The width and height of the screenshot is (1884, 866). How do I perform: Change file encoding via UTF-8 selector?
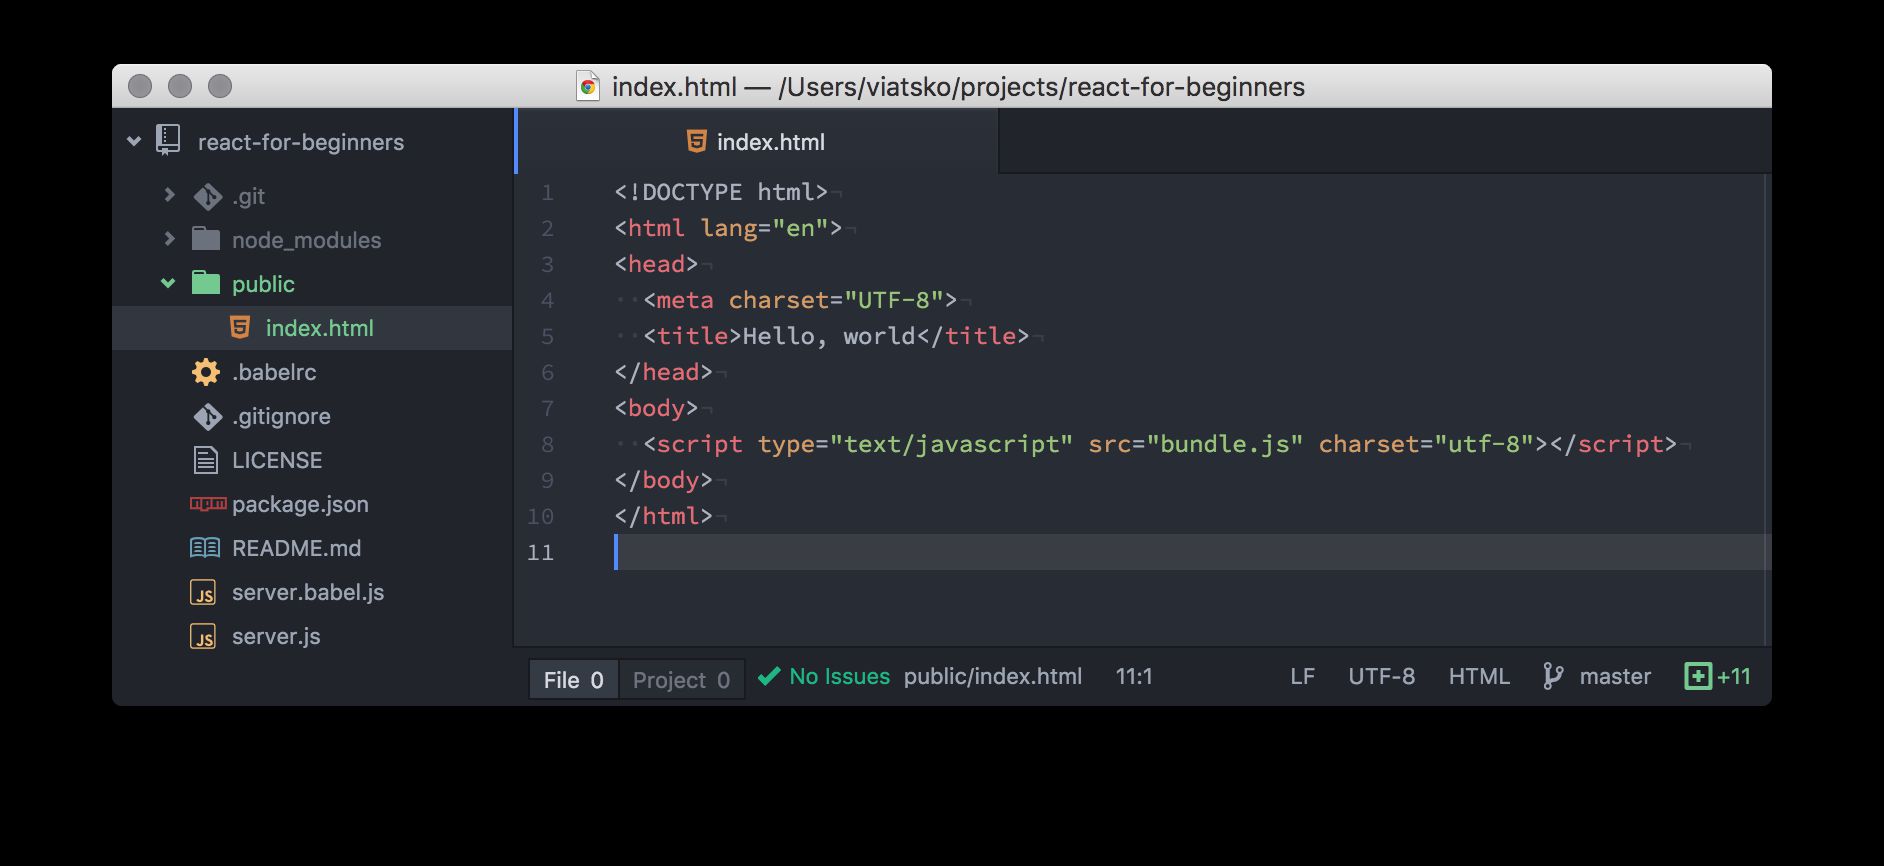1382,677
